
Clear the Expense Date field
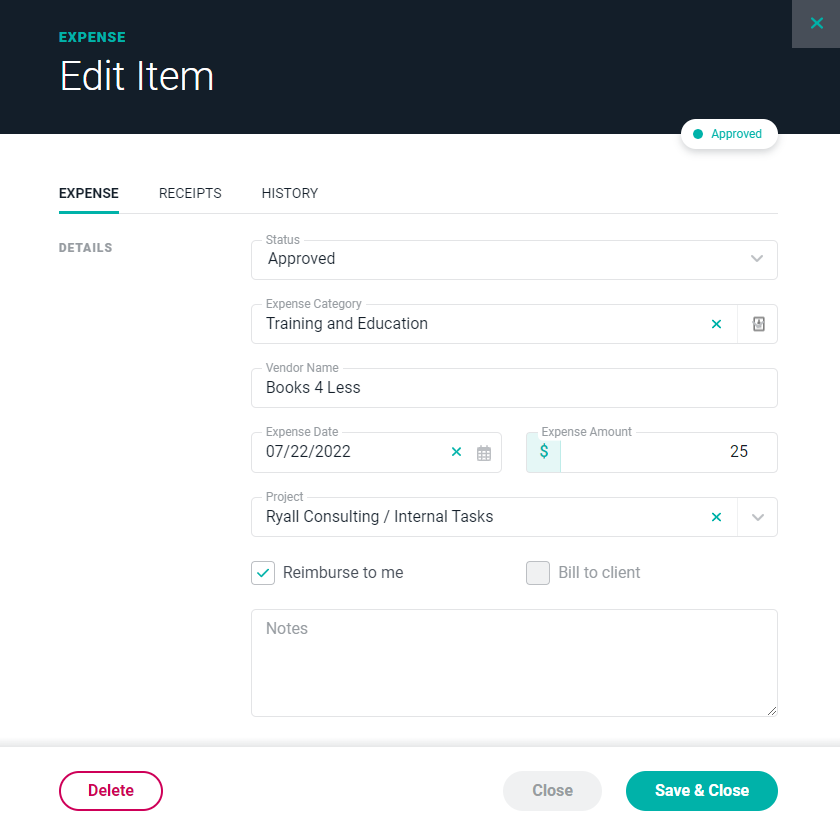[x=457, y=452]
